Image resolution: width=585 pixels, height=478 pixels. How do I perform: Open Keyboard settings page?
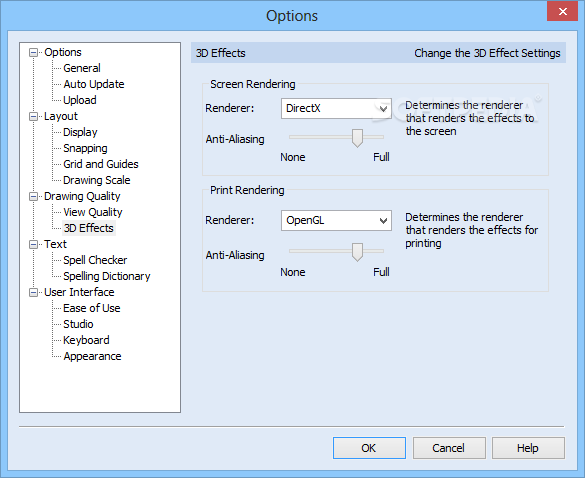click(86, 340)
